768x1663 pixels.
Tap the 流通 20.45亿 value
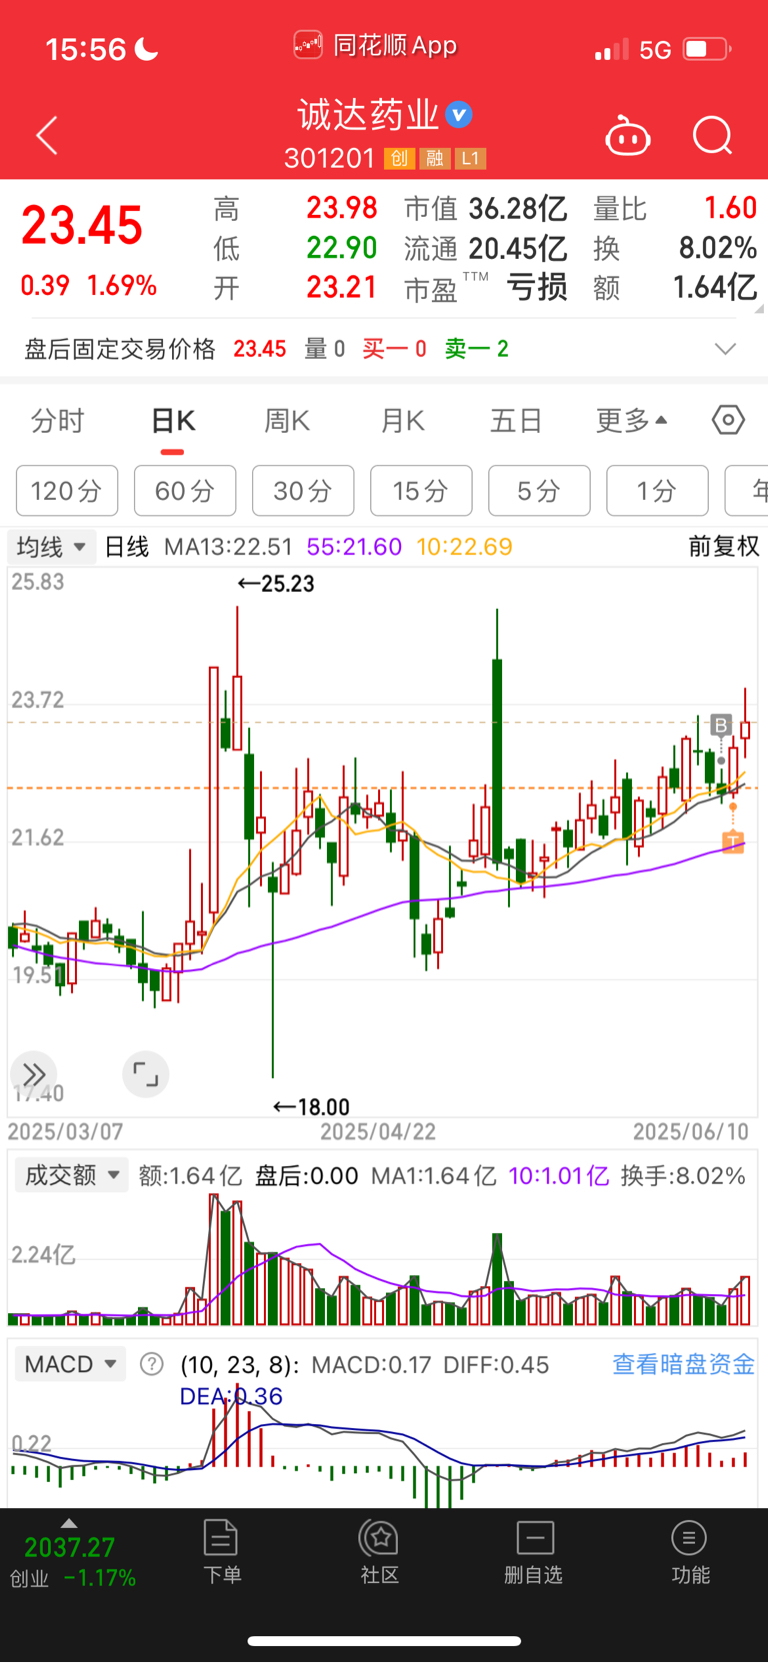(x=486, y=249)
